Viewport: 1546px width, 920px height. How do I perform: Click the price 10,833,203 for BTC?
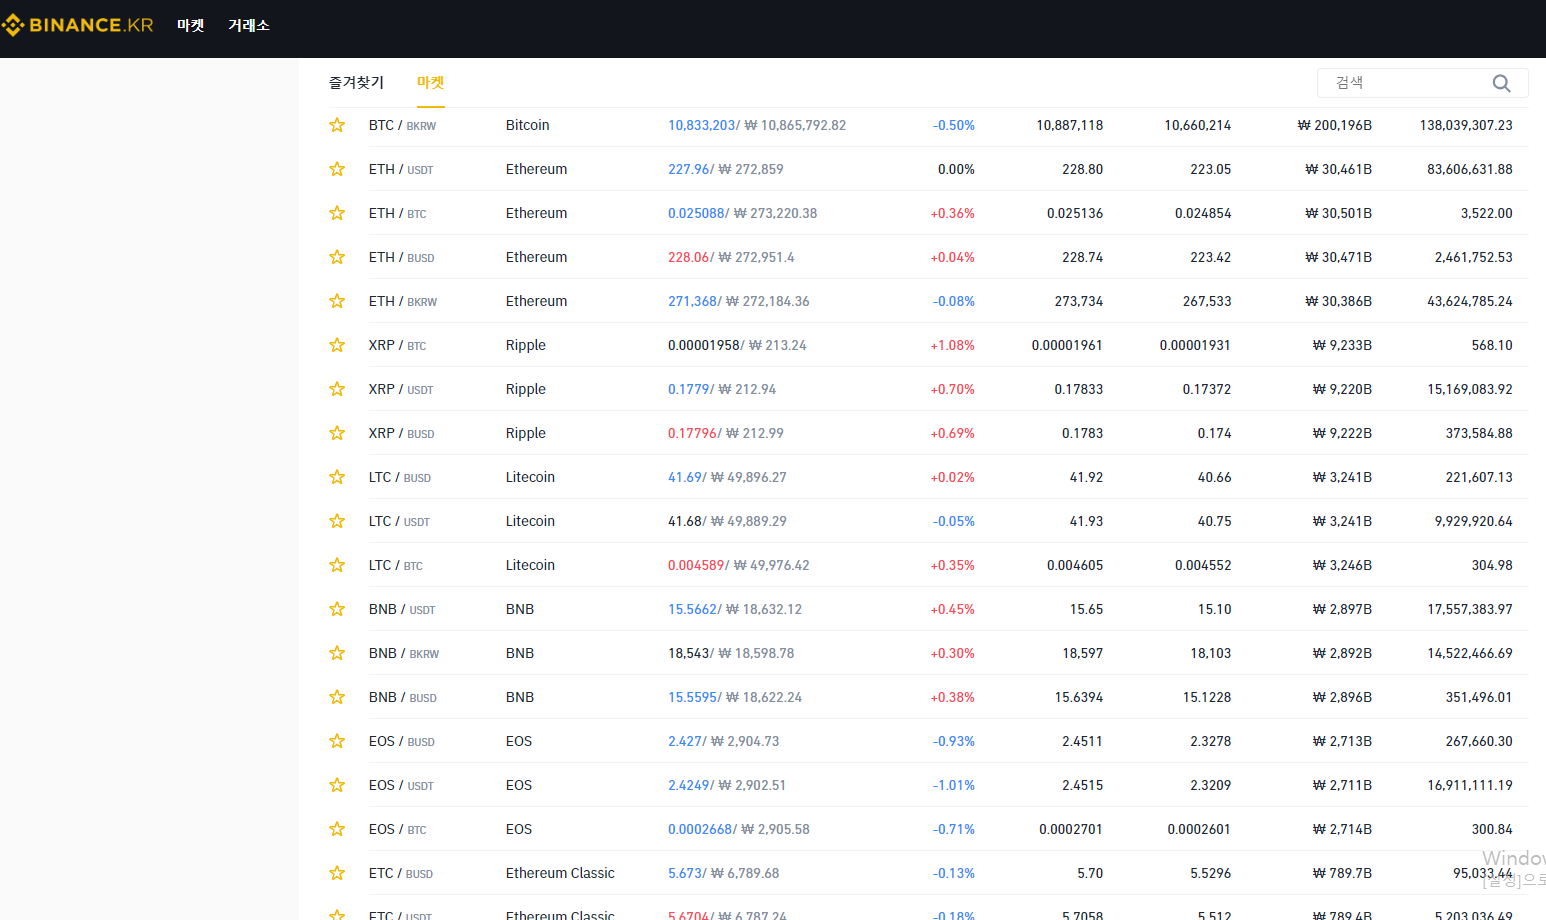[x=702, y=125]
